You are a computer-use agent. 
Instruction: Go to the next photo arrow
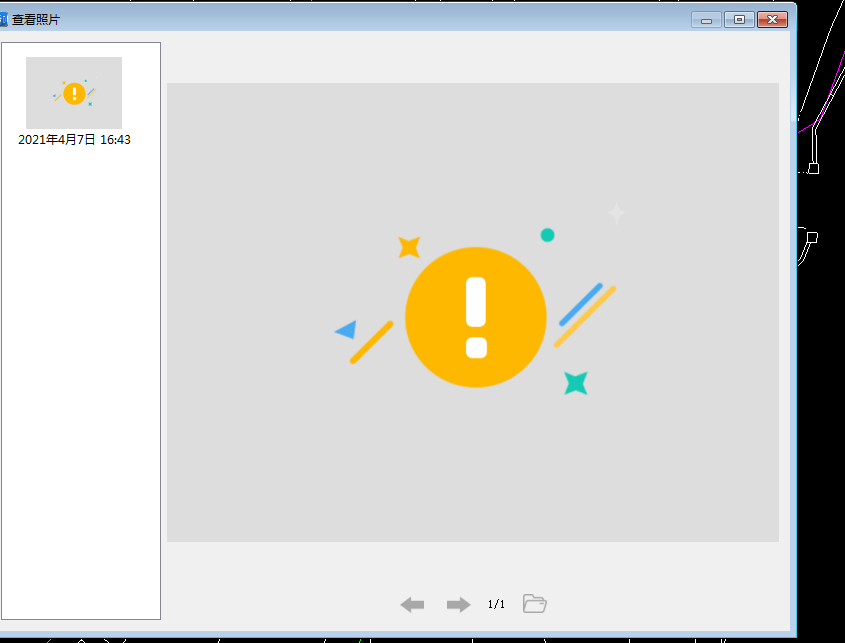pos(459,604)
